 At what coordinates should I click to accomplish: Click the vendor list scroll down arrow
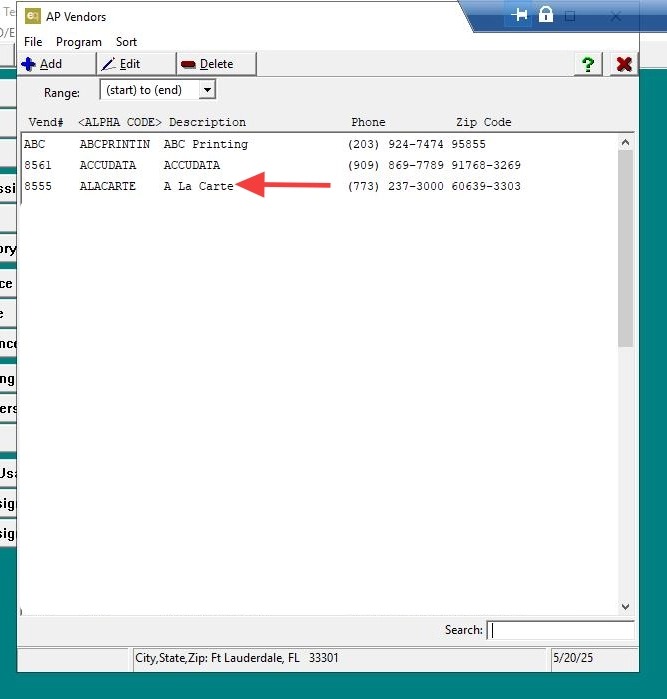coord(625,607)
